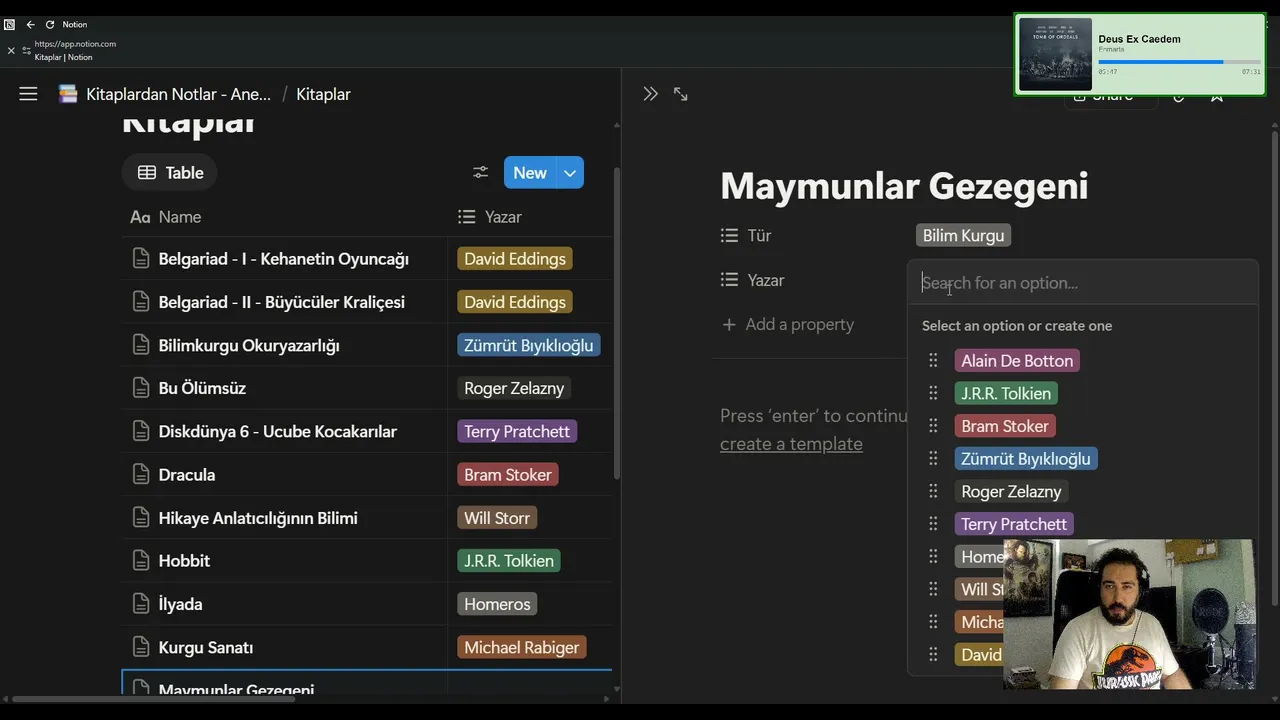This screenshot has height=720, width=1280.
Task: Click the horizontal scrollbar under the table
Action: click(x=155, y=698)
